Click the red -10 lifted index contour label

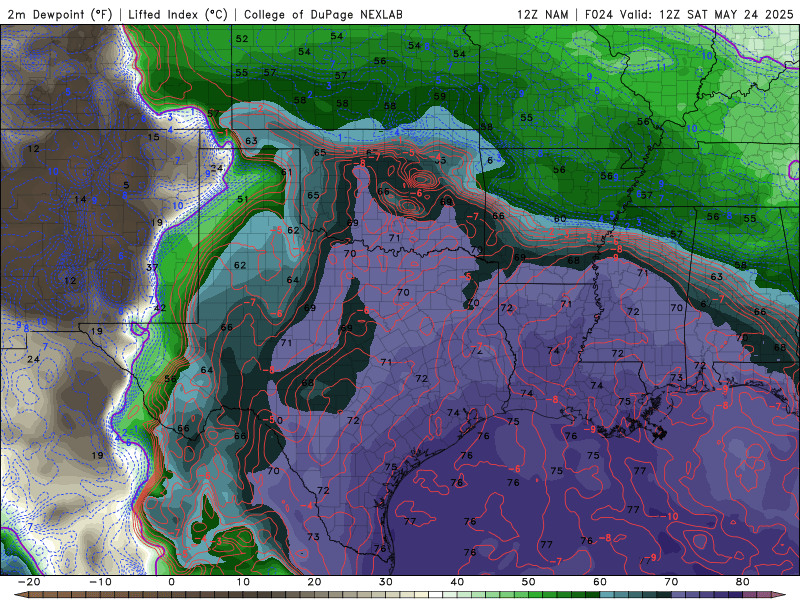(x=671, y=516)
